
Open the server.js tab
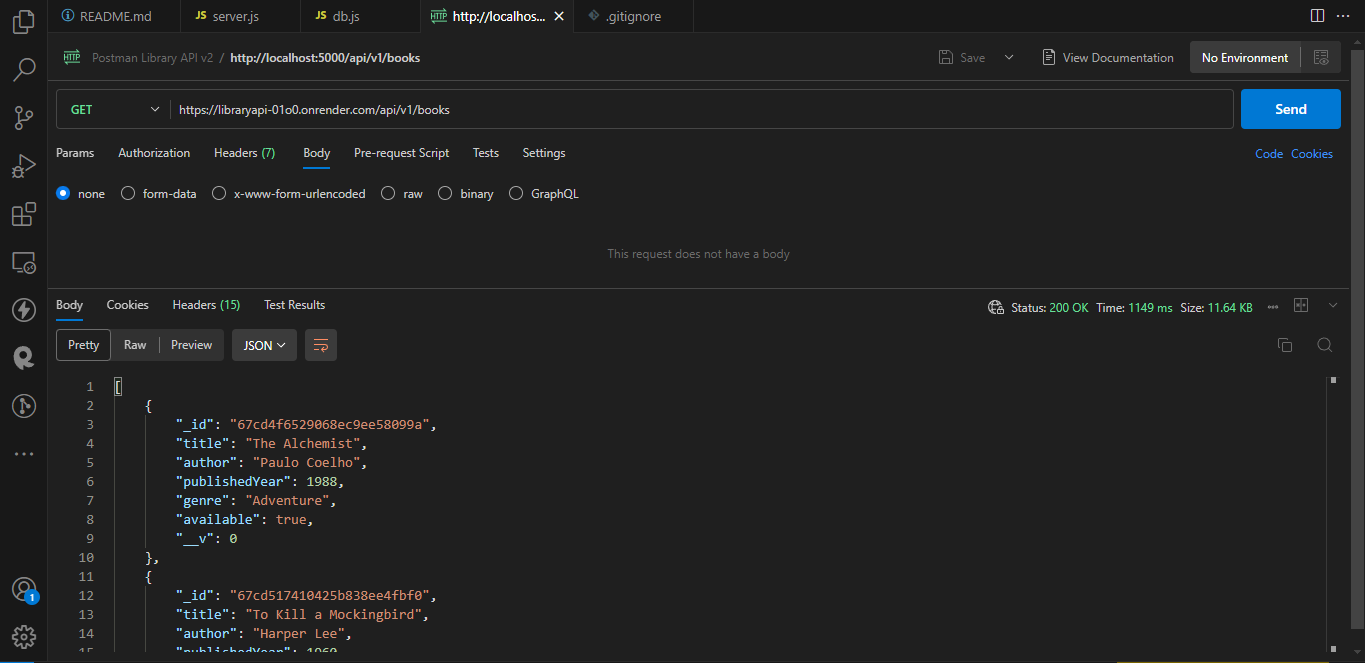pos(240,16)
